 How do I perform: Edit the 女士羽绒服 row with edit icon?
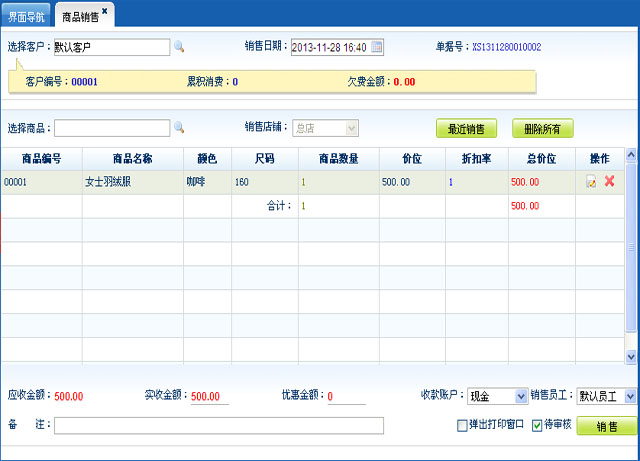pos(591,182)
